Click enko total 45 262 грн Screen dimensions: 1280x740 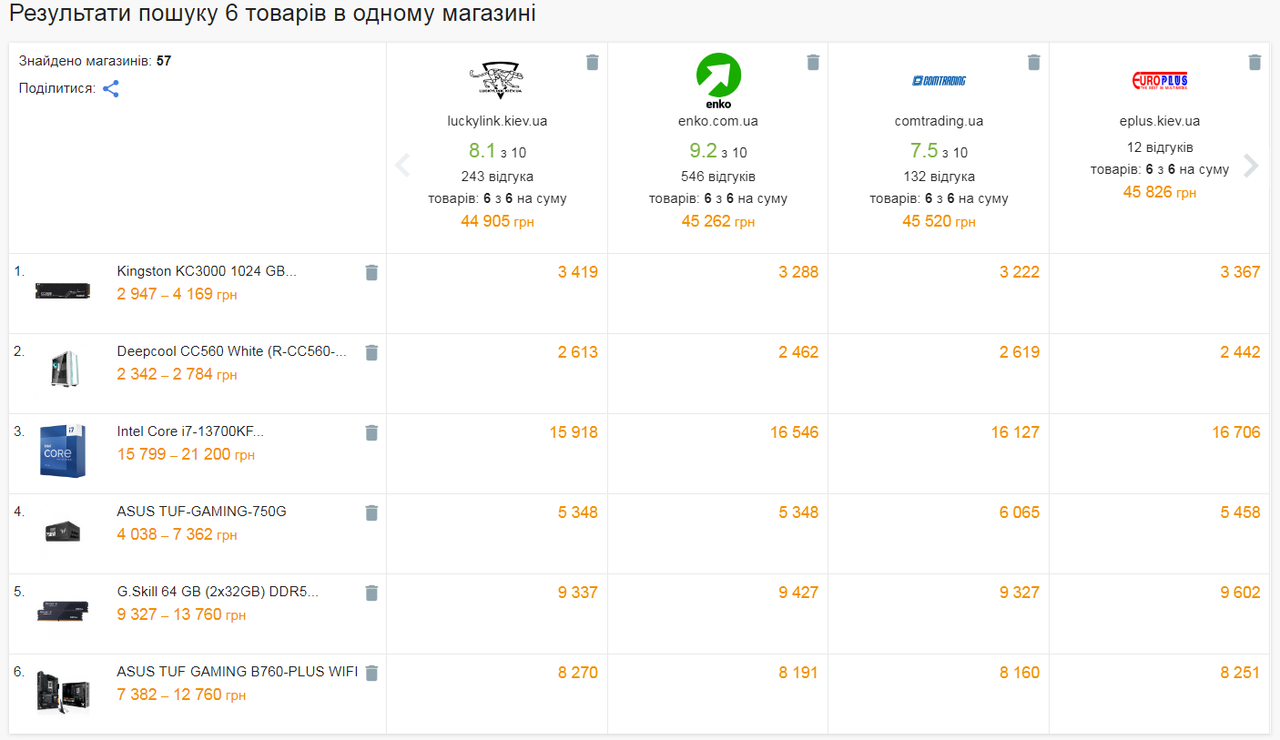[x=718, y=221]
